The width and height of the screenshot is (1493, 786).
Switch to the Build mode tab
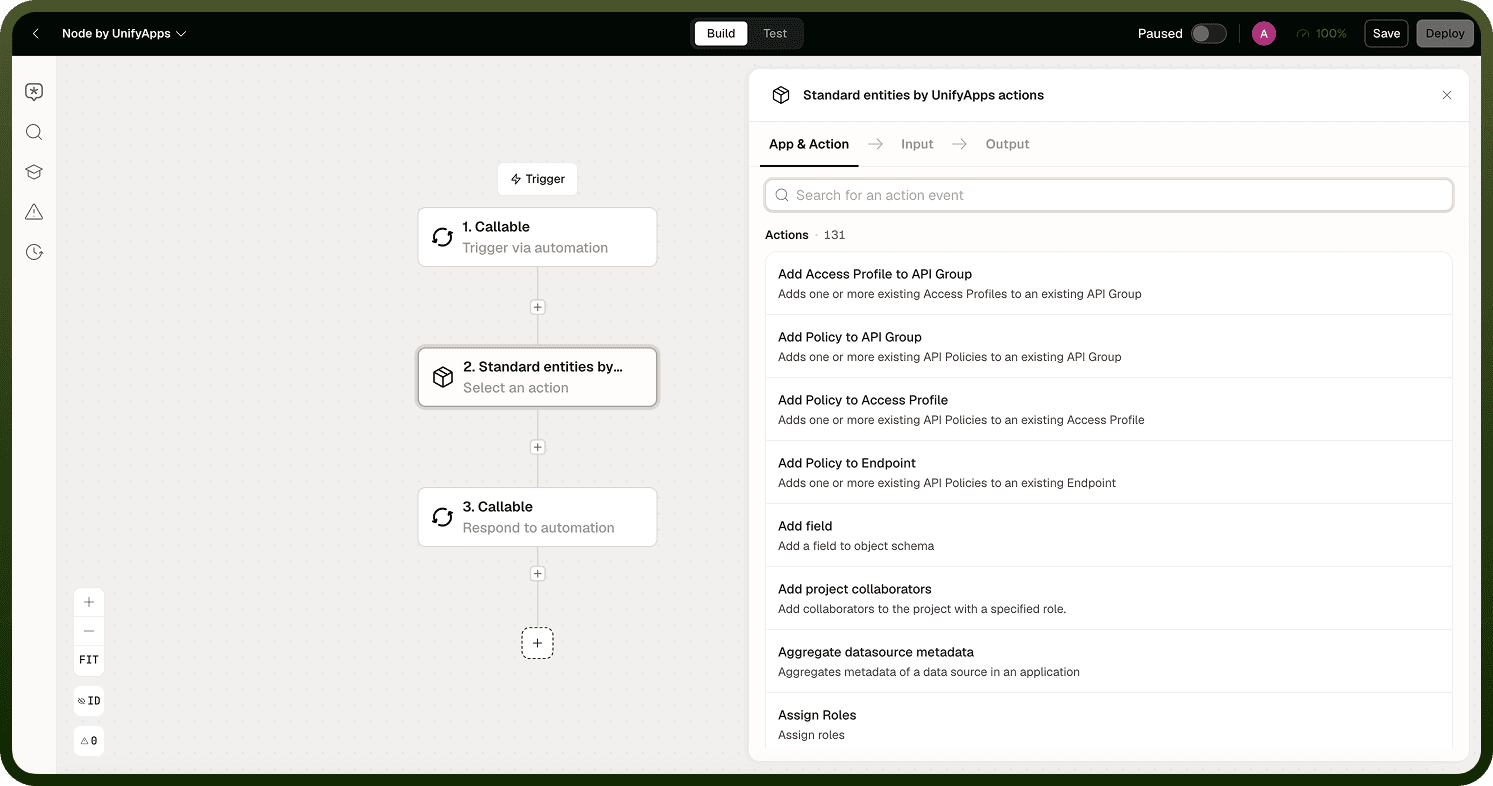[x=721, y=34]
